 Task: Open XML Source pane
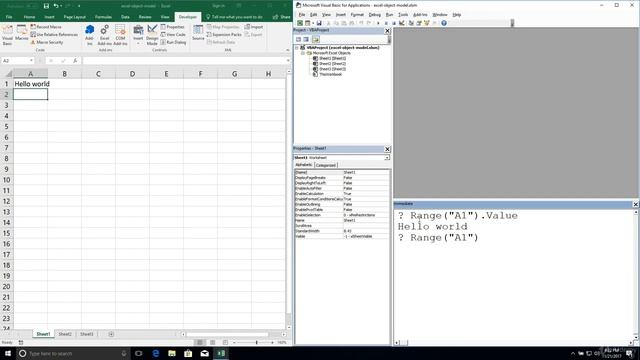pos(198,33)
